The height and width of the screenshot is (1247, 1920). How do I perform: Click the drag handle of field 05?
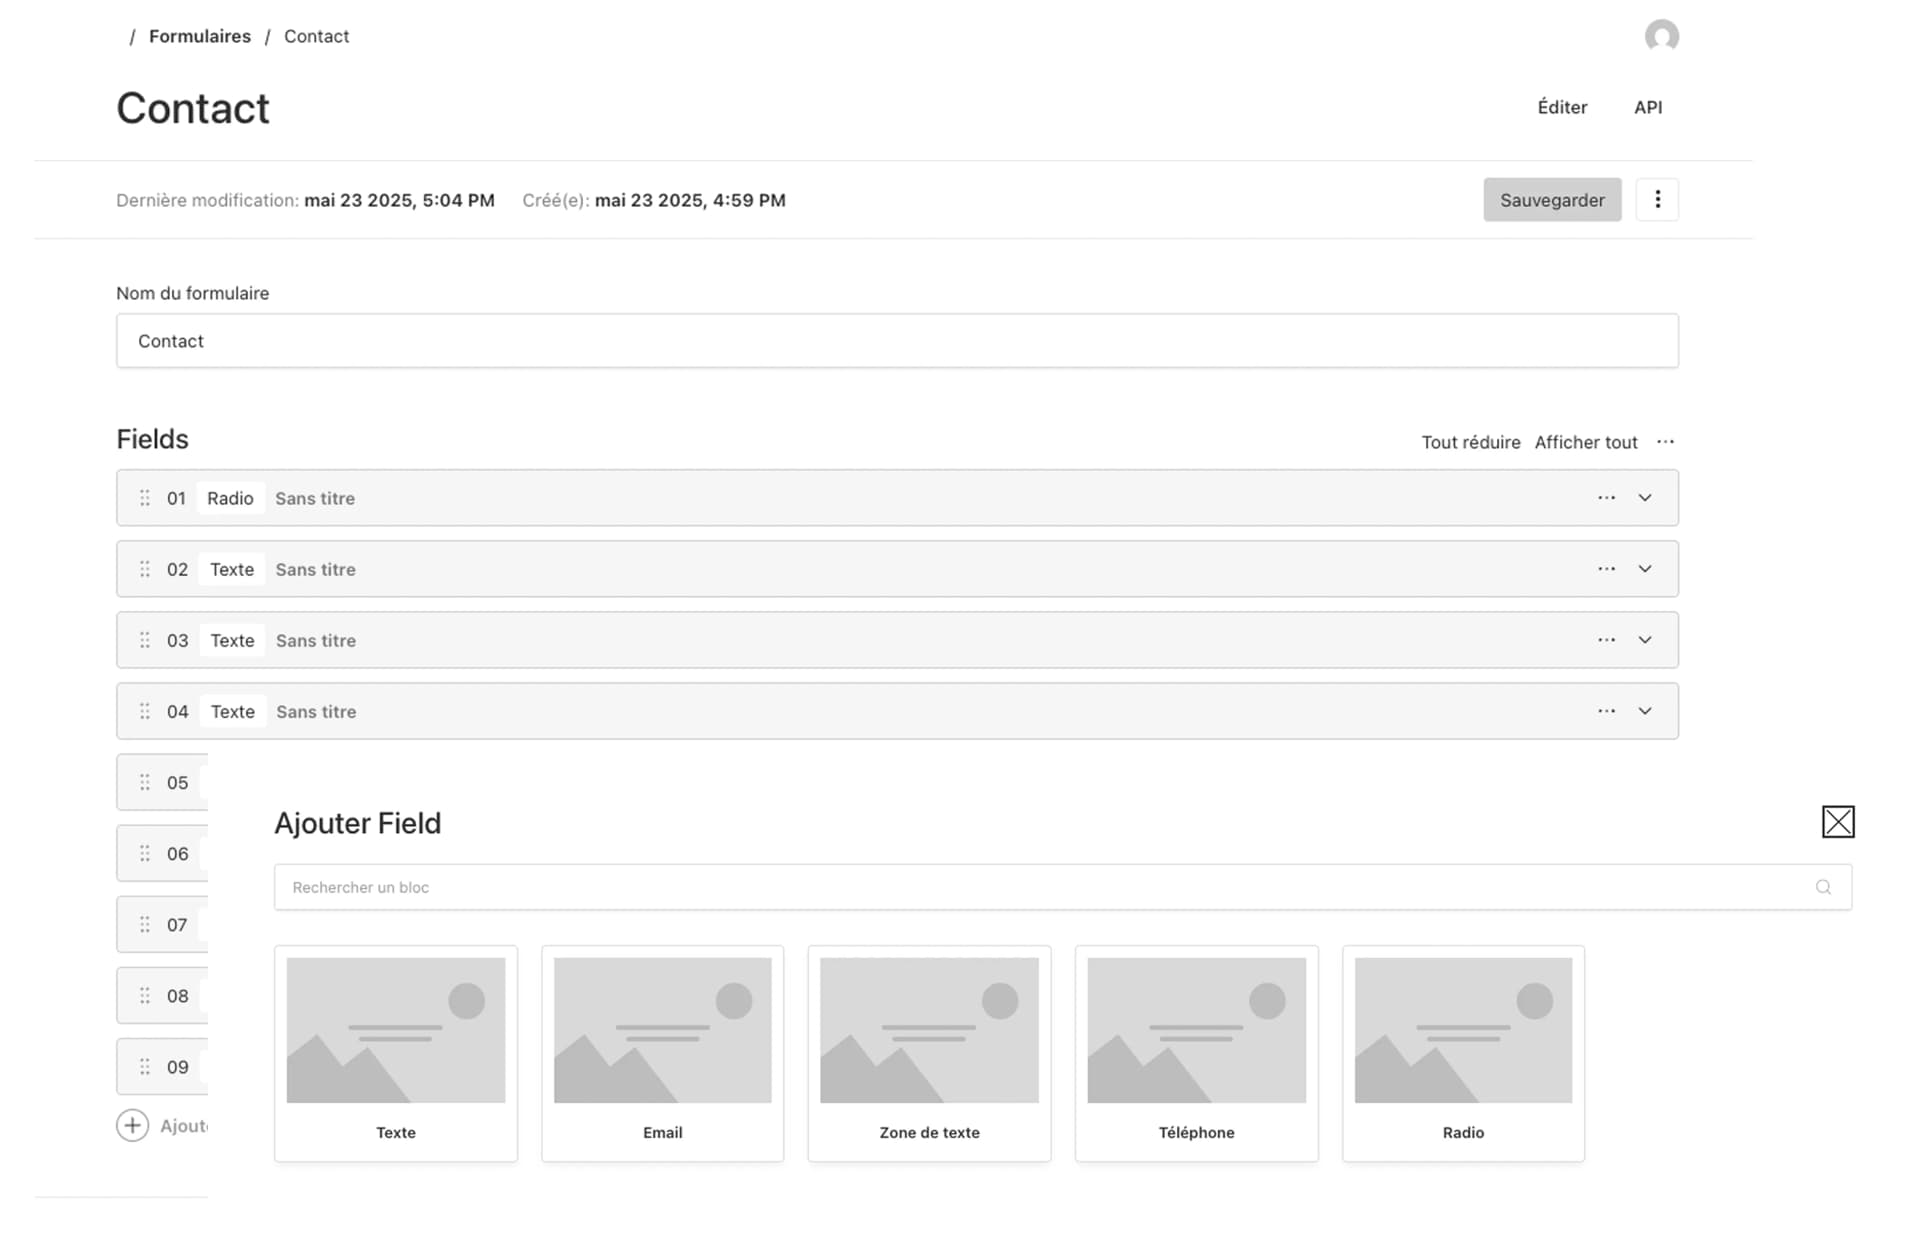pos(145,782)
